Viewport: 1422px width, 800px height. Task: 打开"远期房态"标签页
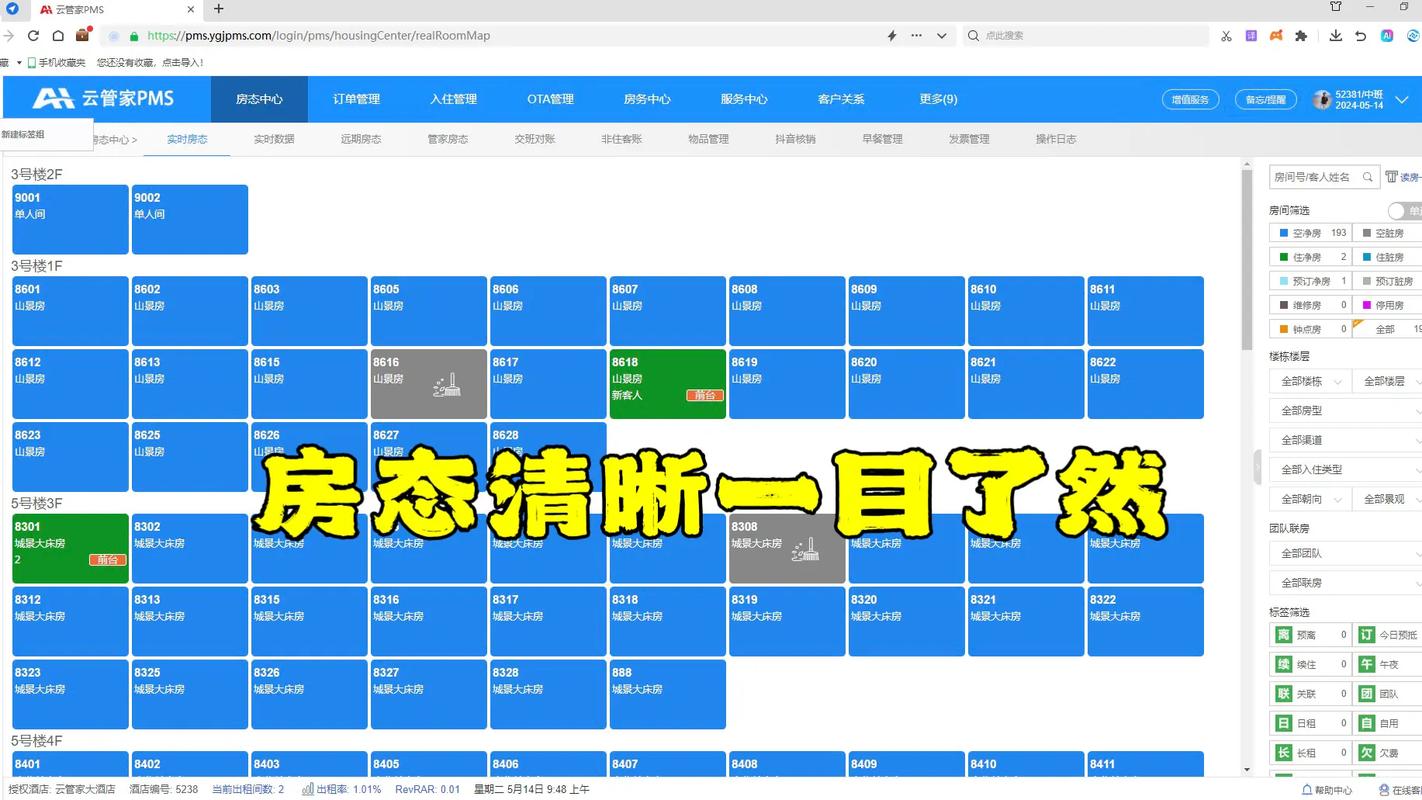(x=361, y=139)
